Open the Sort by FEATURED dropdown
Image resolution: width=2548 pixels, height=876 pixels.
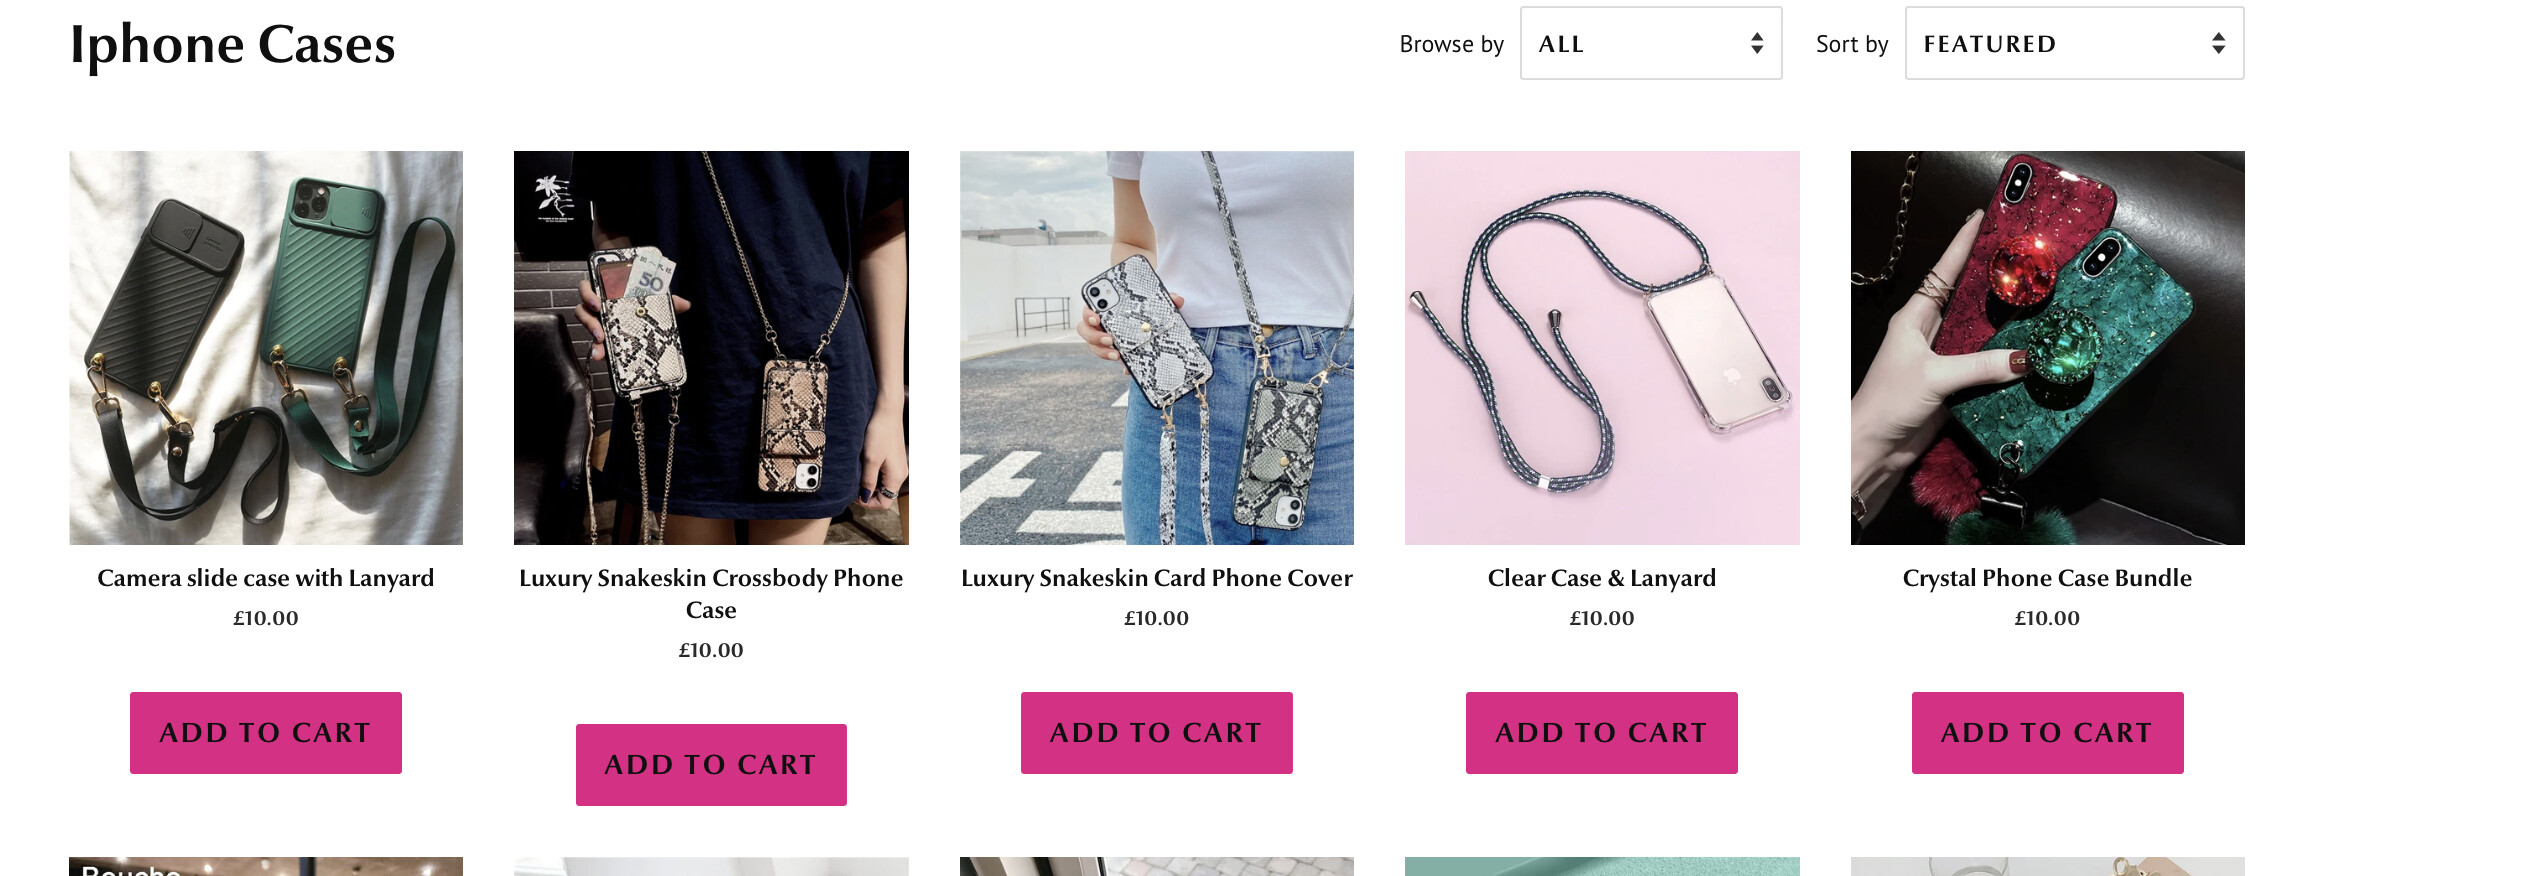tap(2073, 44)
